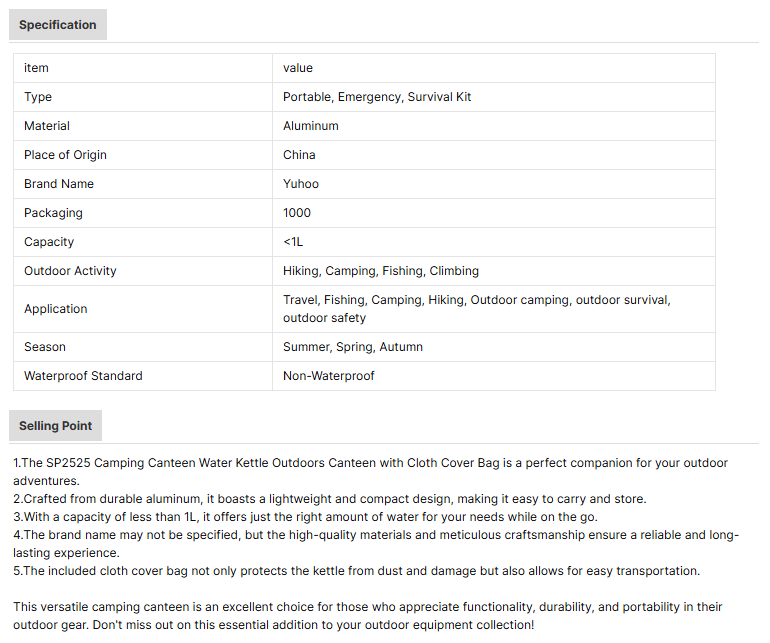Viewport: 770px width, 643px height.
Task: Click the Packaging value 1000
Action: [297, 213]
